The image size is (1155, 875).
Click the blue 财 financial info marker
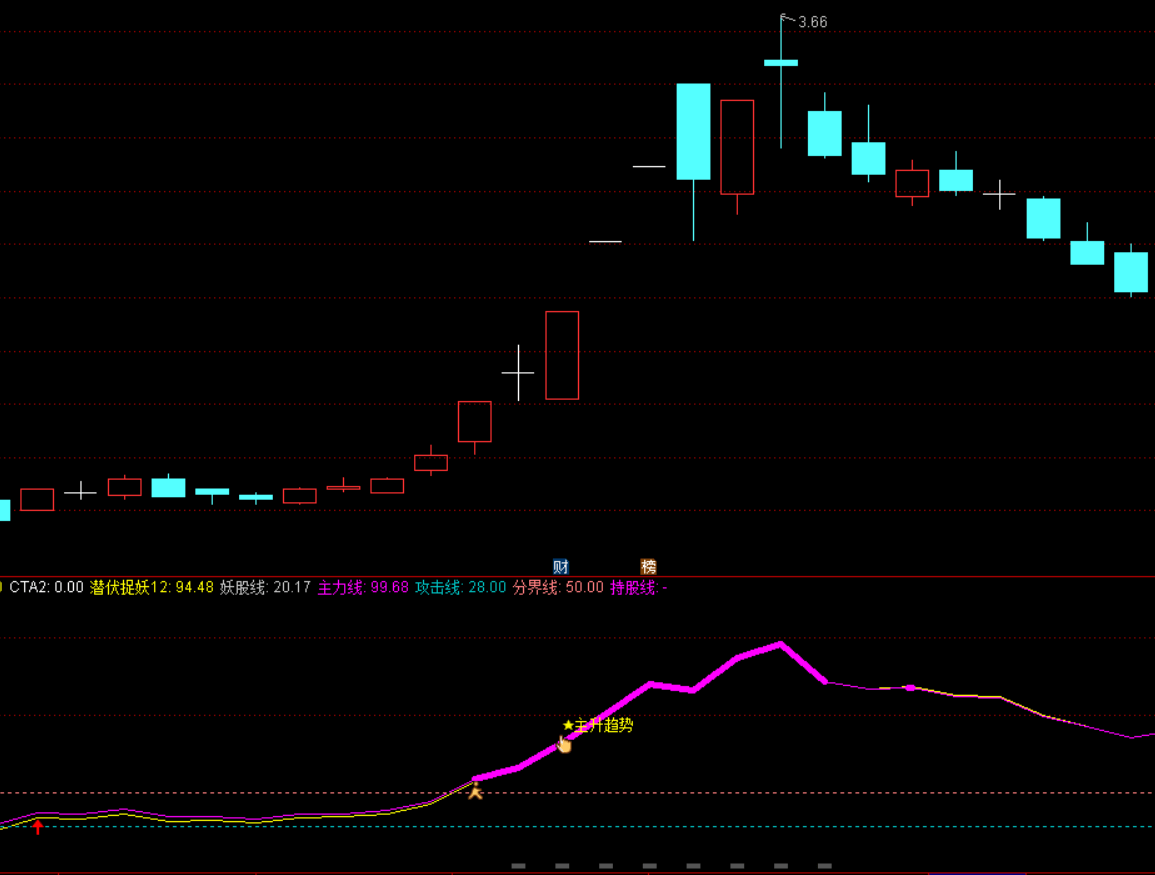[560, 566]
